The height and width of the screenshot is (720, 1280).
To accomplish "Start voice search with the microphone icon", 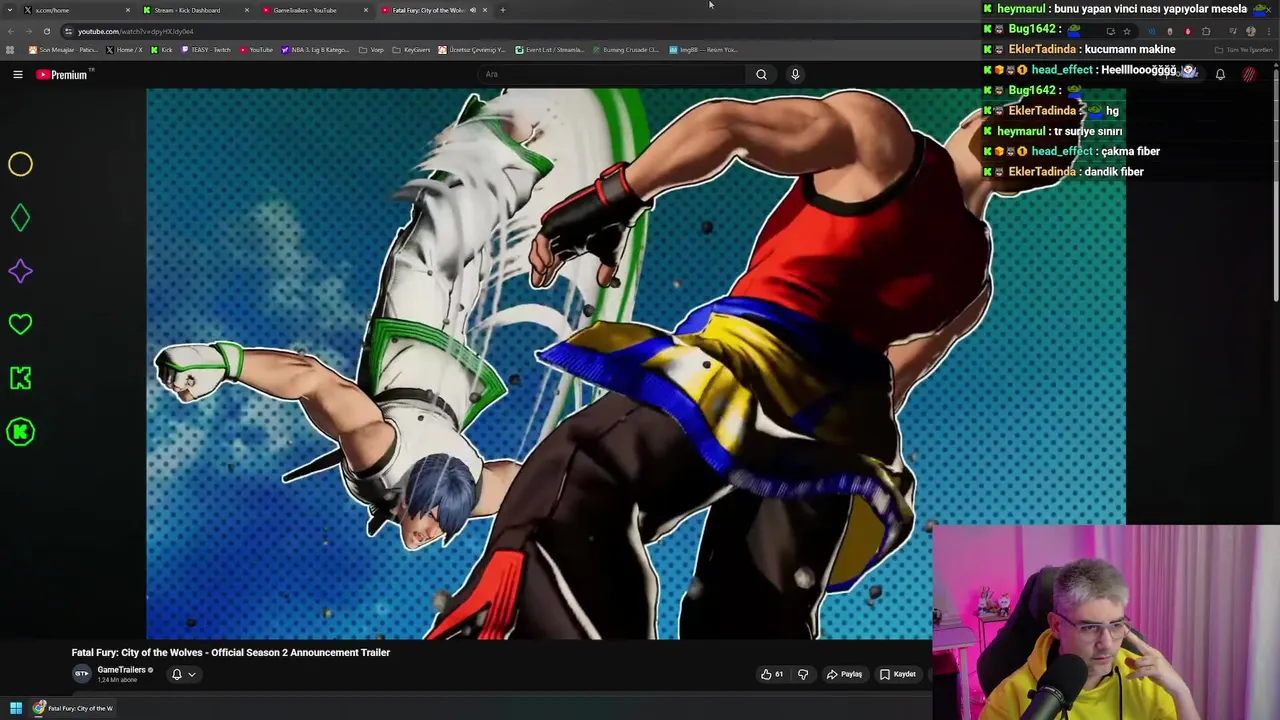I will pos(795,74).
